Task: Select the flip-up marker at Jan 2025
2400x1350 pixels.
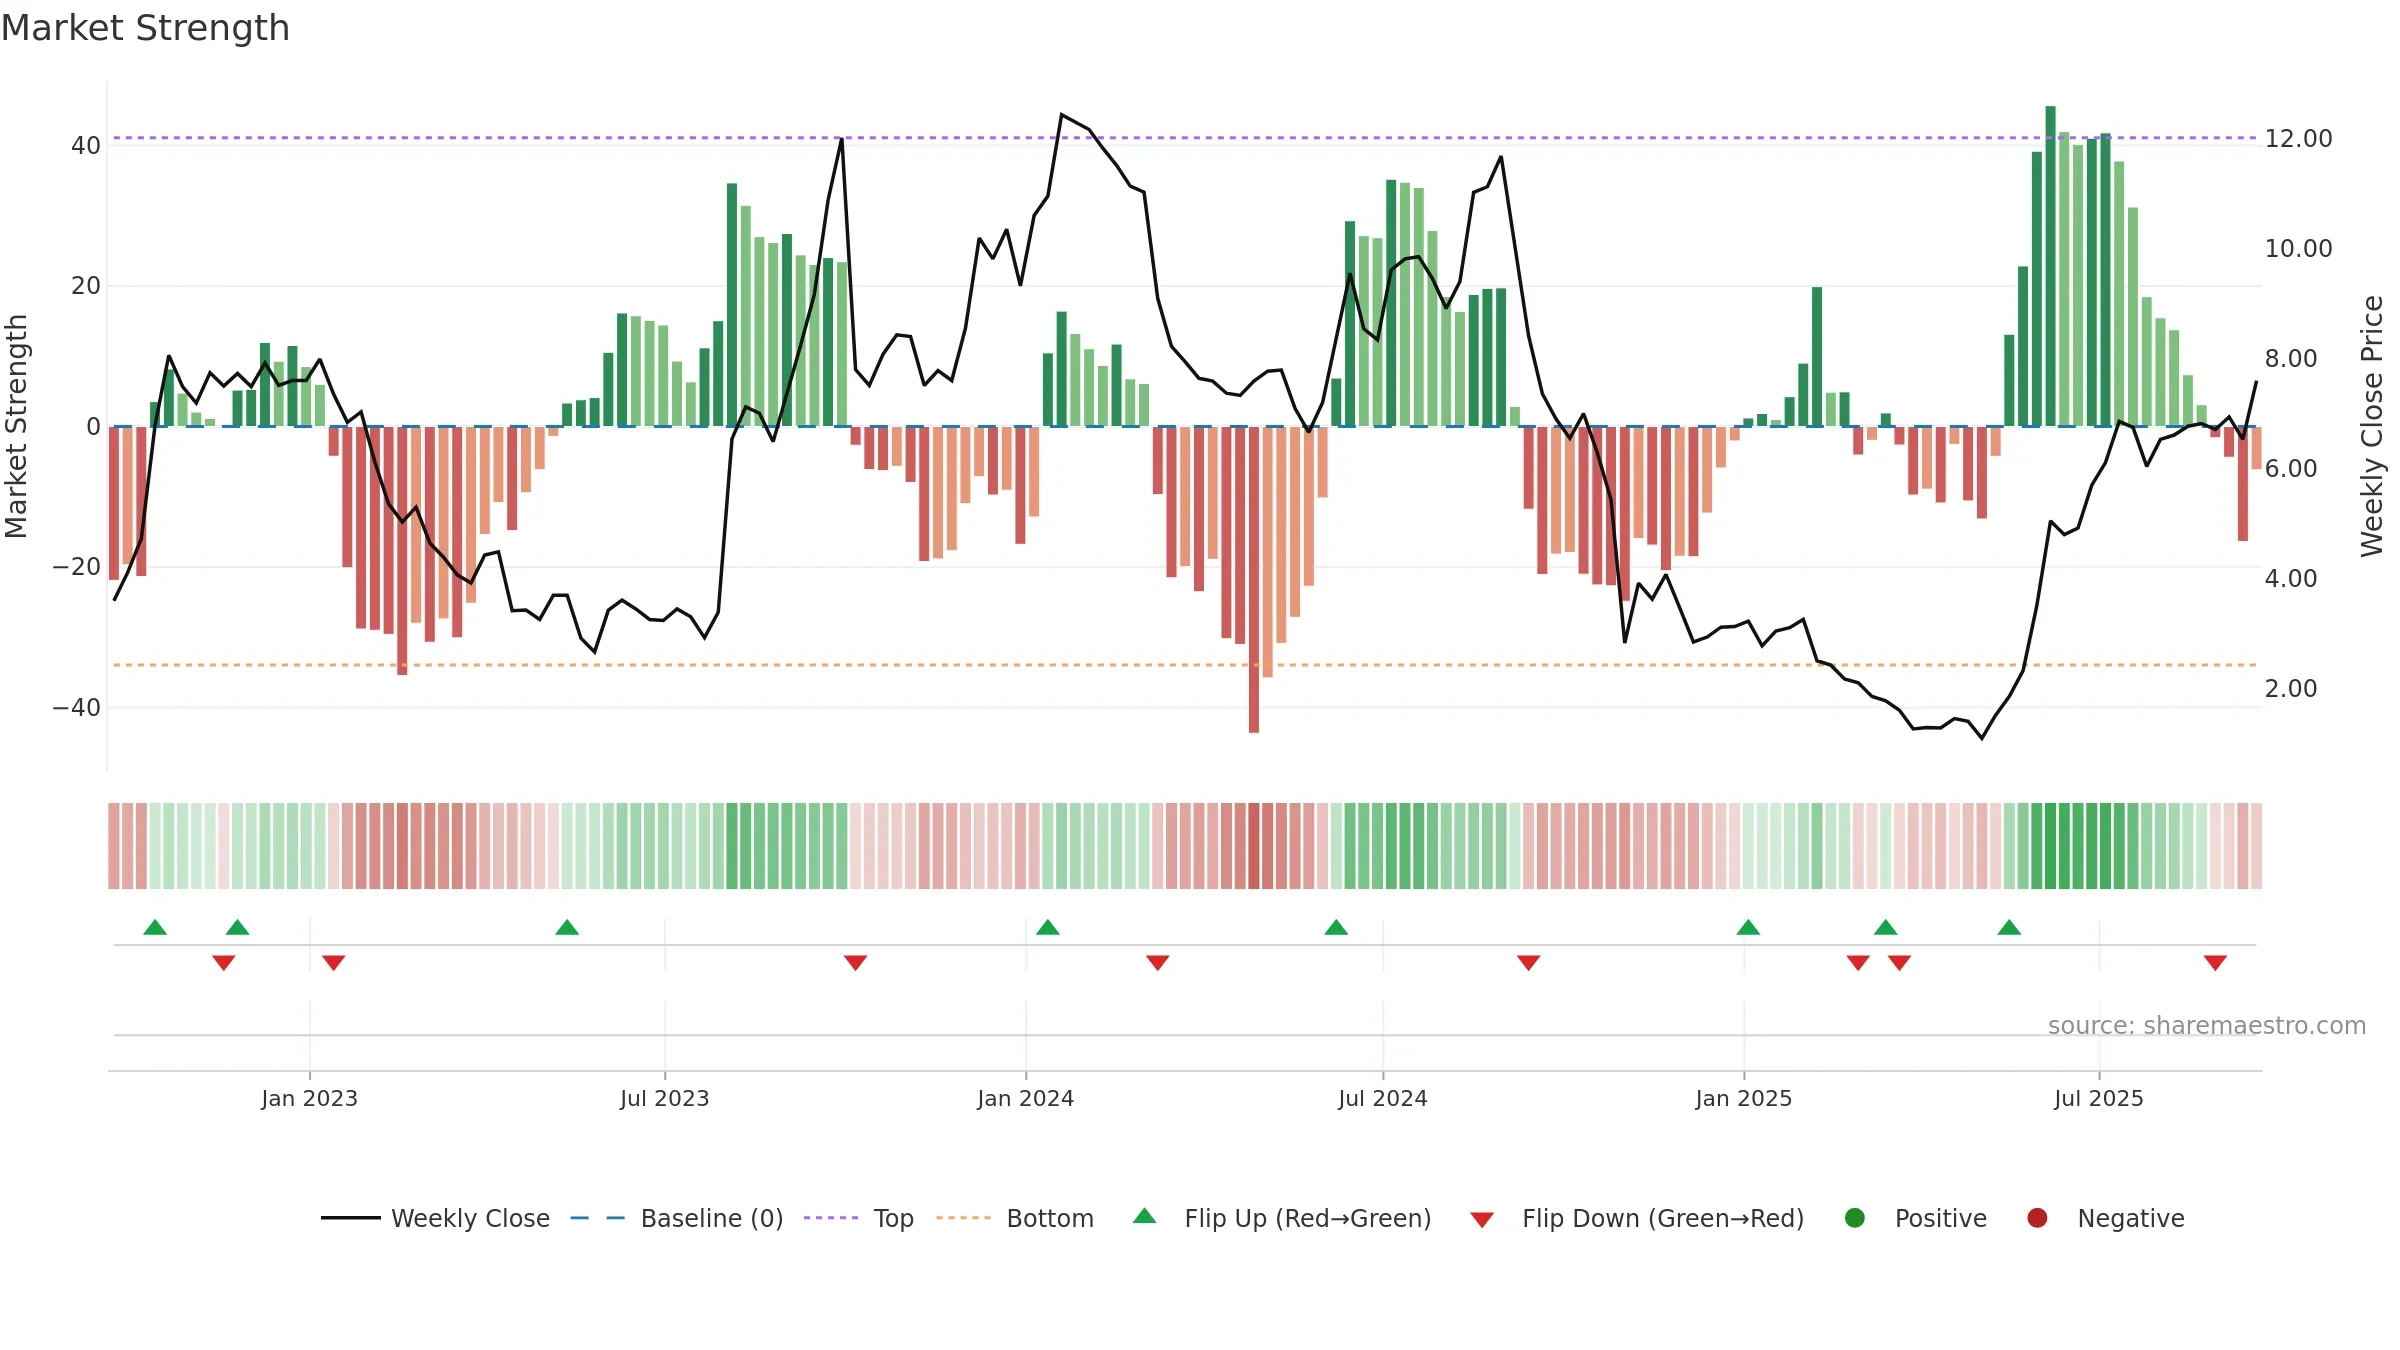Action: coord(1748,927)
